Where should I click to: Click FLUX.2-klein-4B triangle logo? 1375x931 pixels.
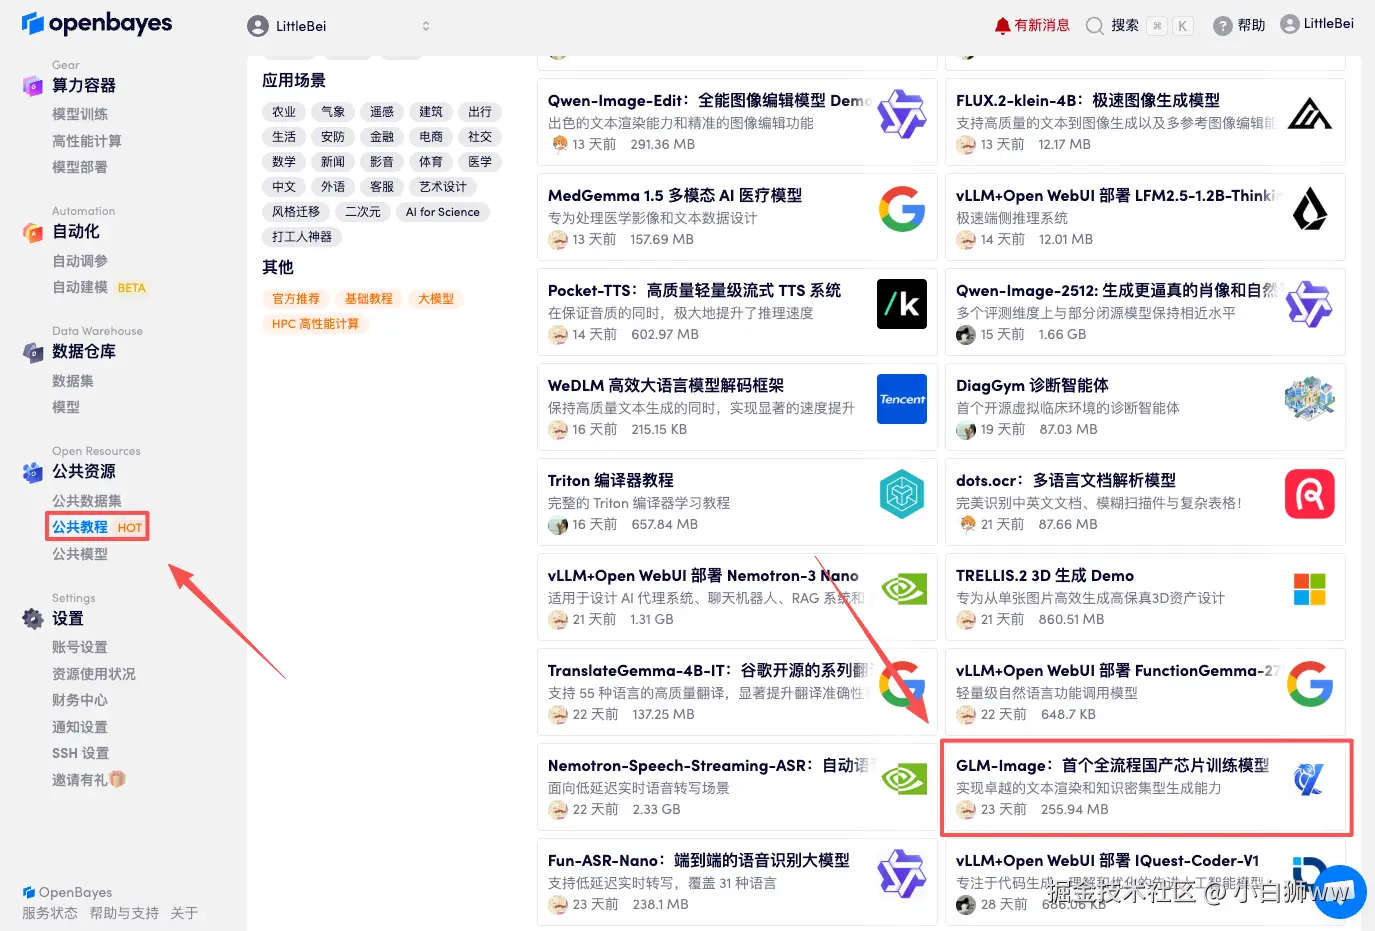1310,114
